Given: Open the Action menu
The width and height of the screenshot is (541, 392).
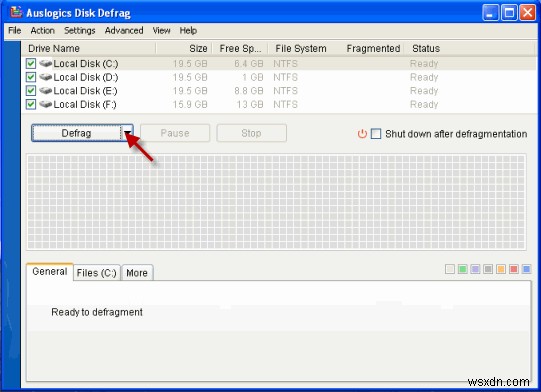Looking at the screenshot, I should pos(42,30).
